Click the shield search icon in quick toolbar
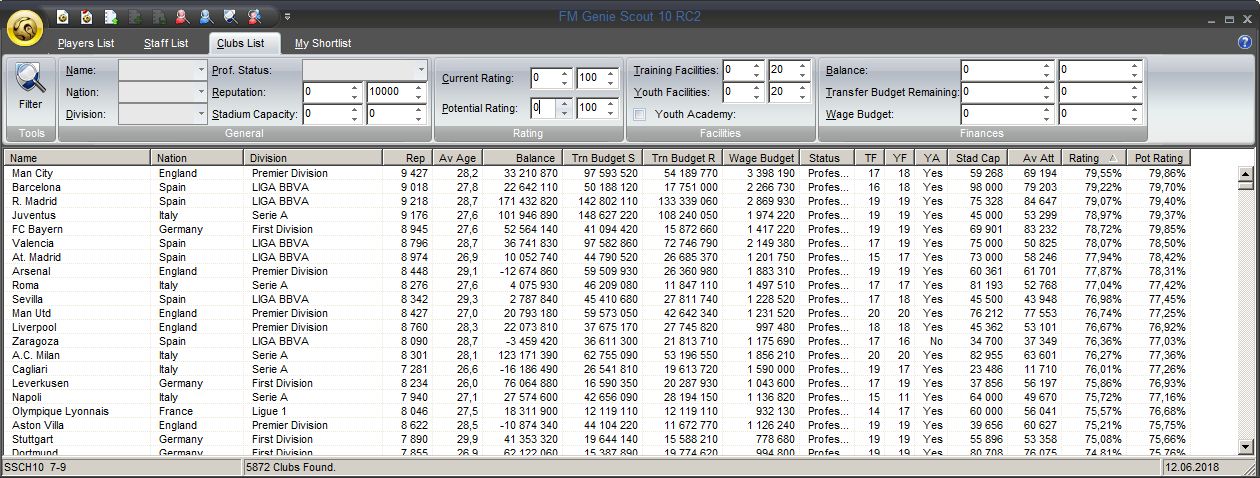Viewport: 1260px width, 478px height. (230, 16)
